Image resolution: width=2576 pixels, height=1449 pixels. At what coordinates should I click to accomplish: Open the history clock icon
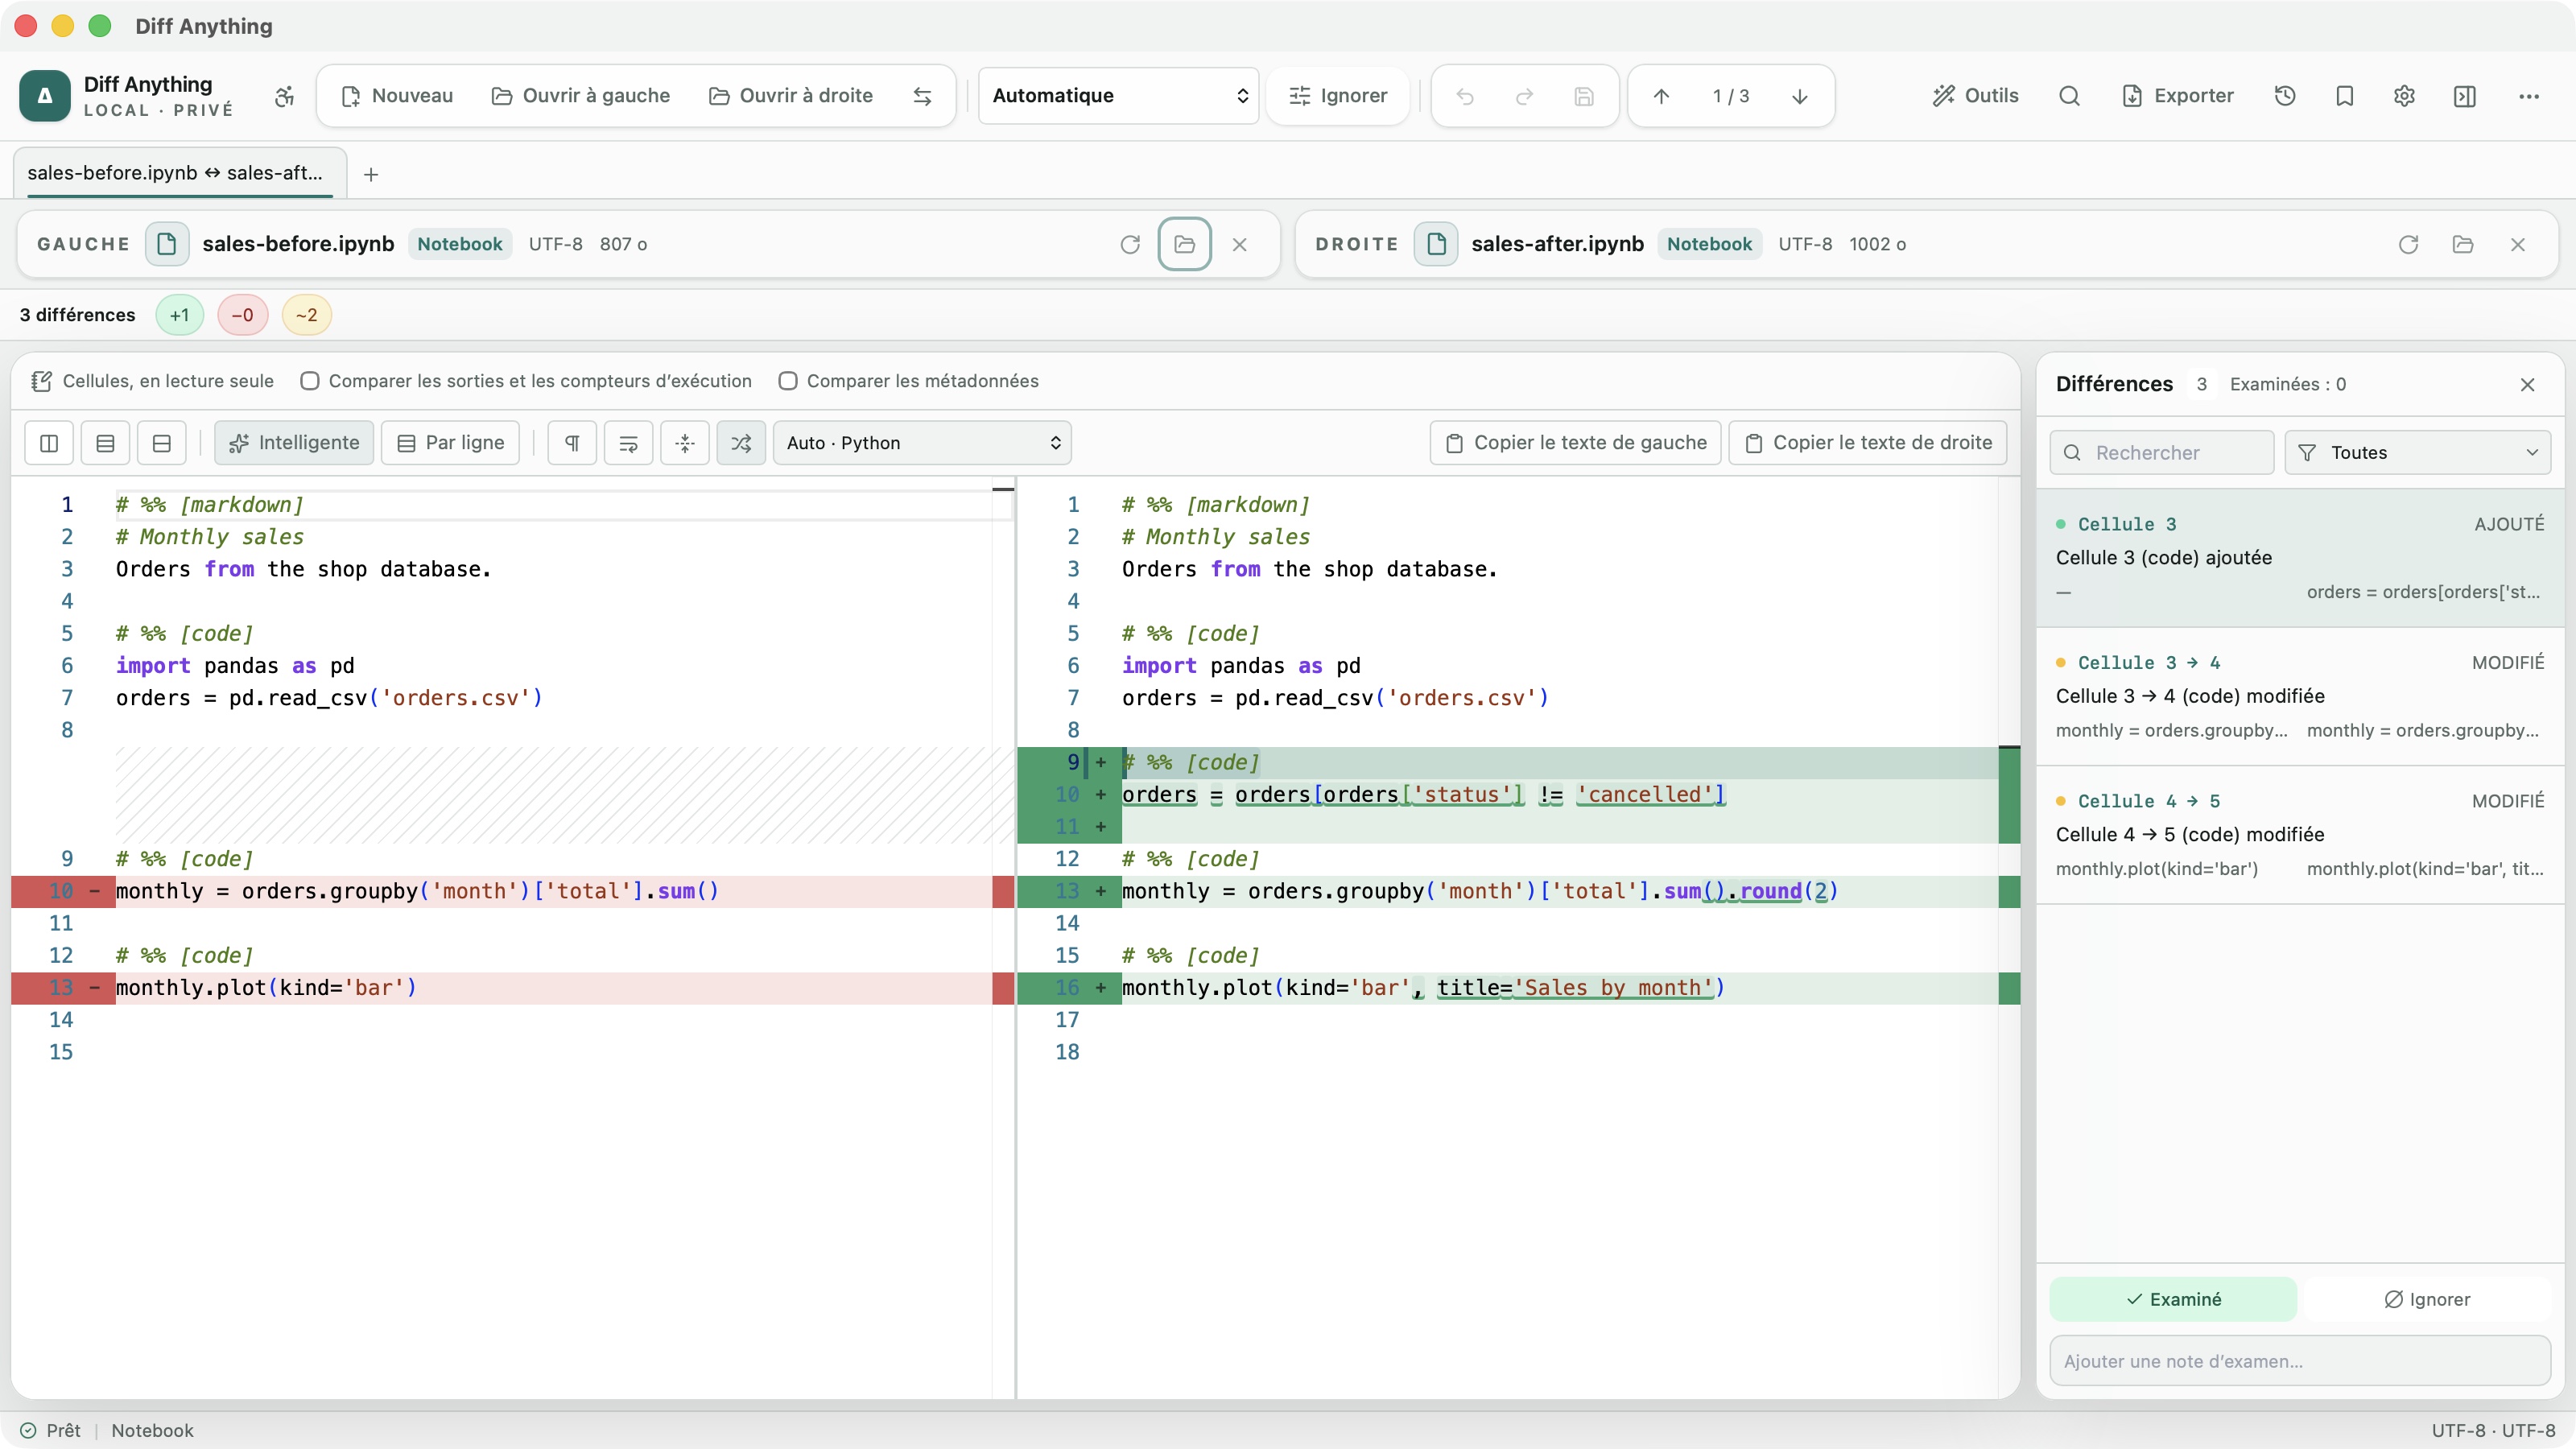pos(2285,96)
